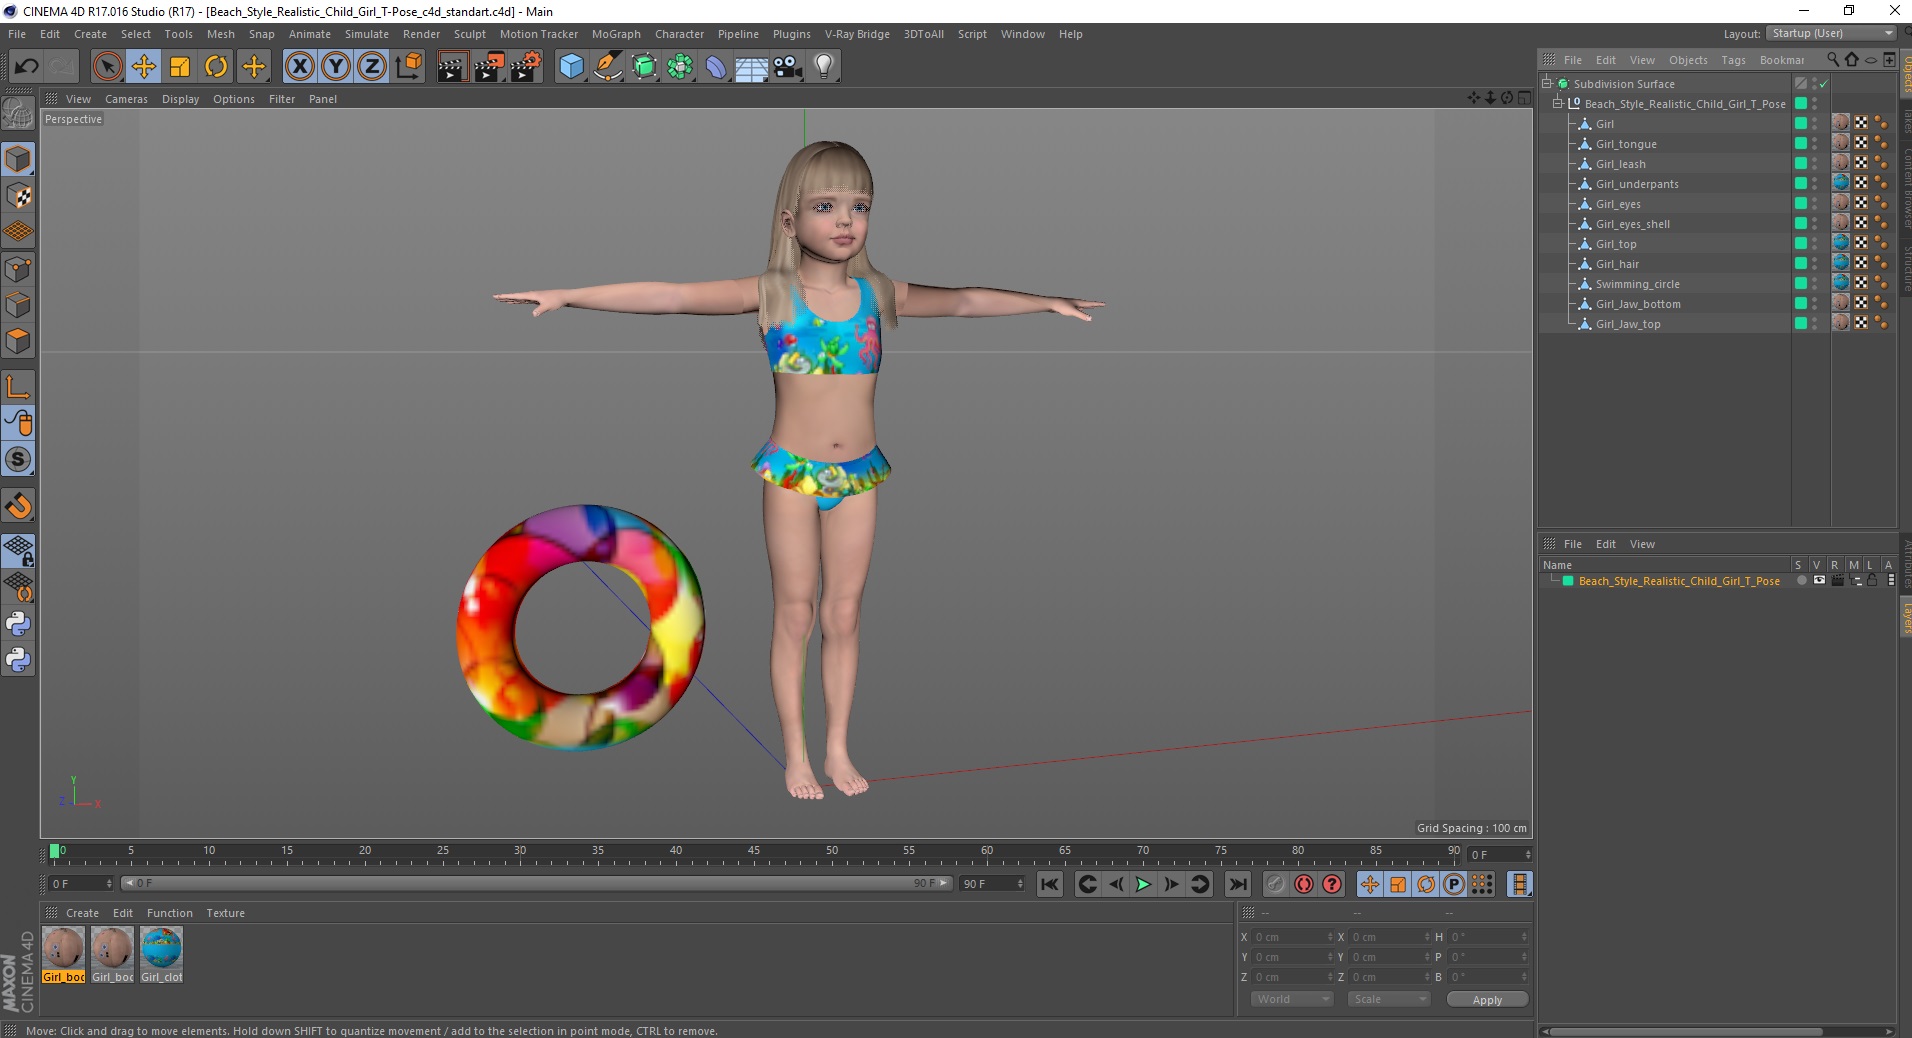Toggle X axis lock
Viewport: 1912px width, 1038px height.
[x=299, y=67]
